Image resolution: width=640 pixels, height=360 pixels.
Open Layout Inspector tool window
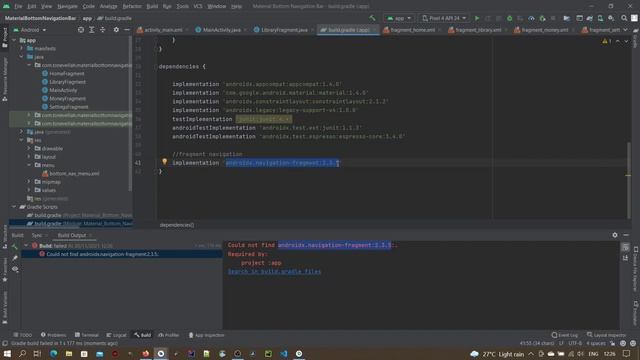coord(606,335)
